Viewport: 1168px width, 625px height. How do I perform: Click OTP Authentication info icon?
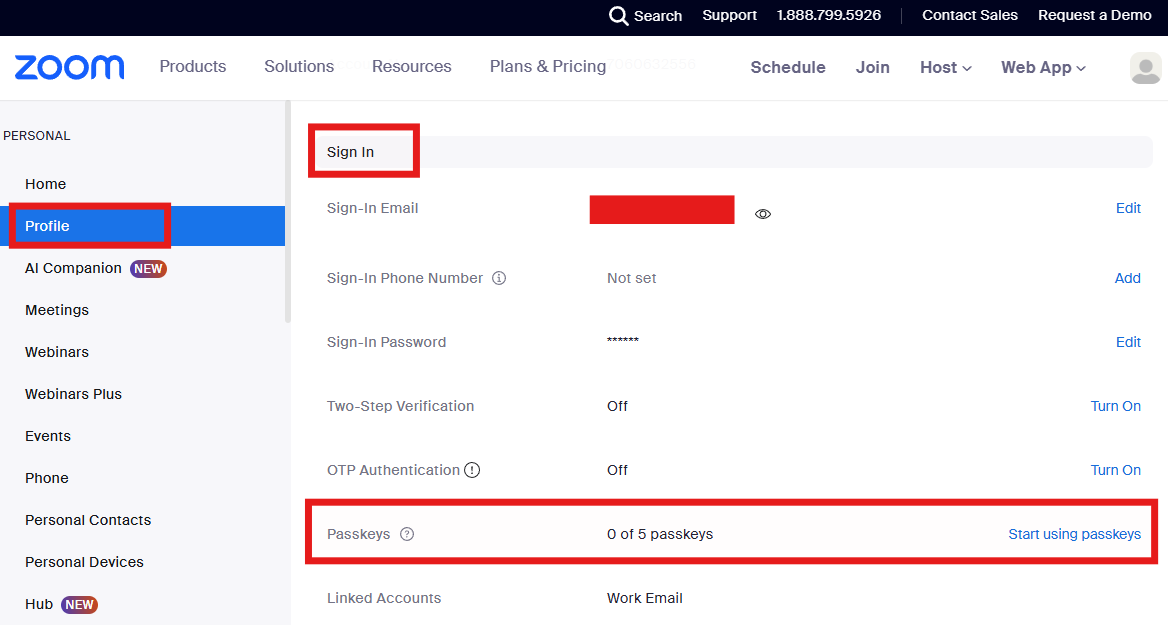click(x=472, y=470)
